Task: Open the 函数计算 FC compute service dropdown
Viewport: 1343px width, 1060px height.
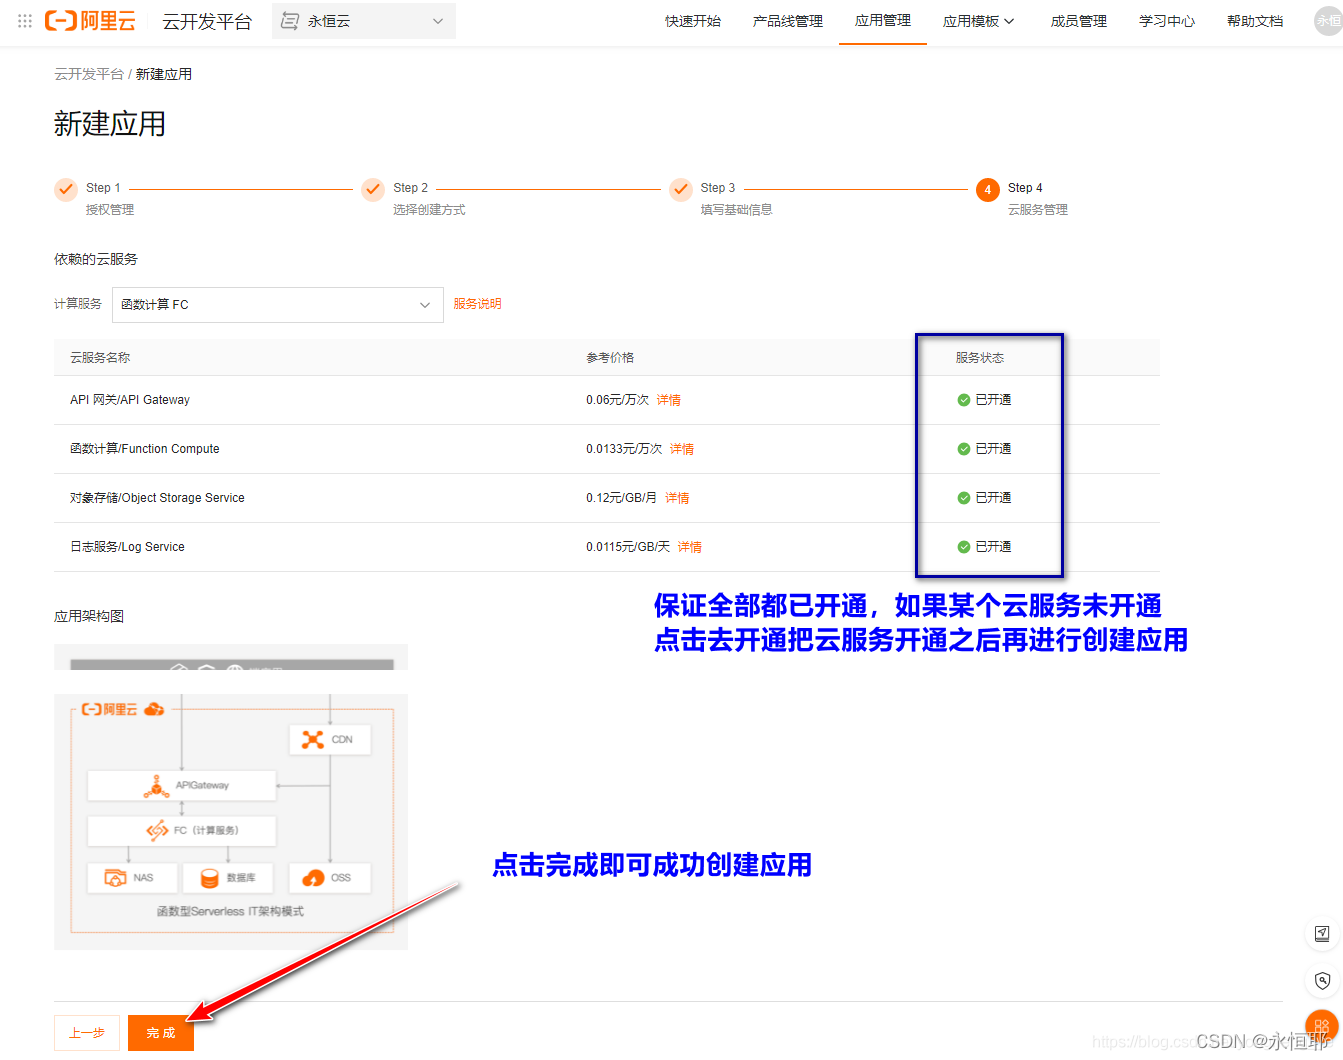Action: (278, 305)
